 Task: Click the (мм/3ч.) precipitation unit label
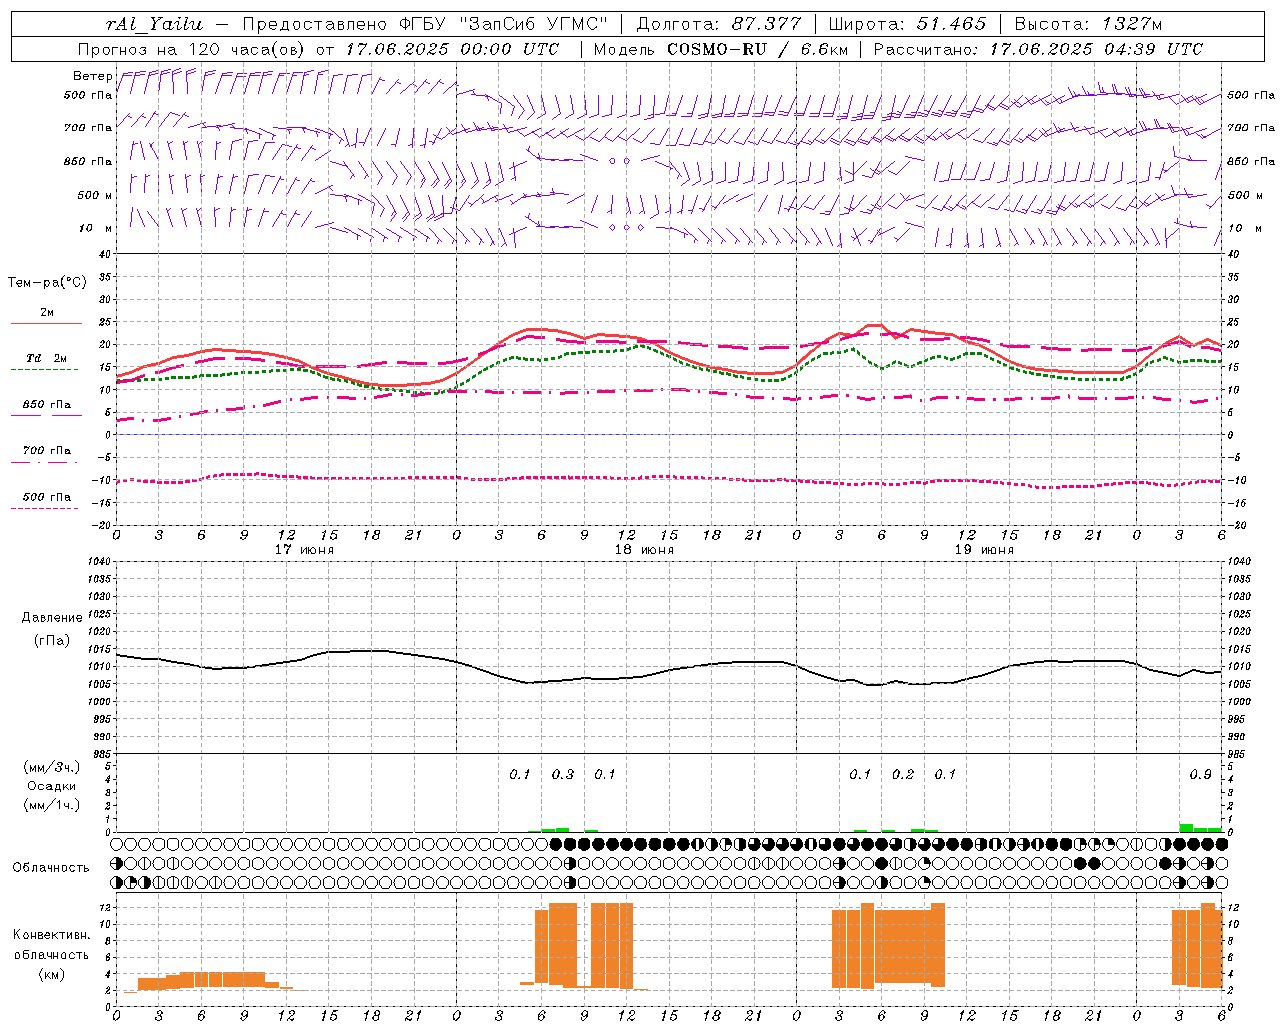52,768
